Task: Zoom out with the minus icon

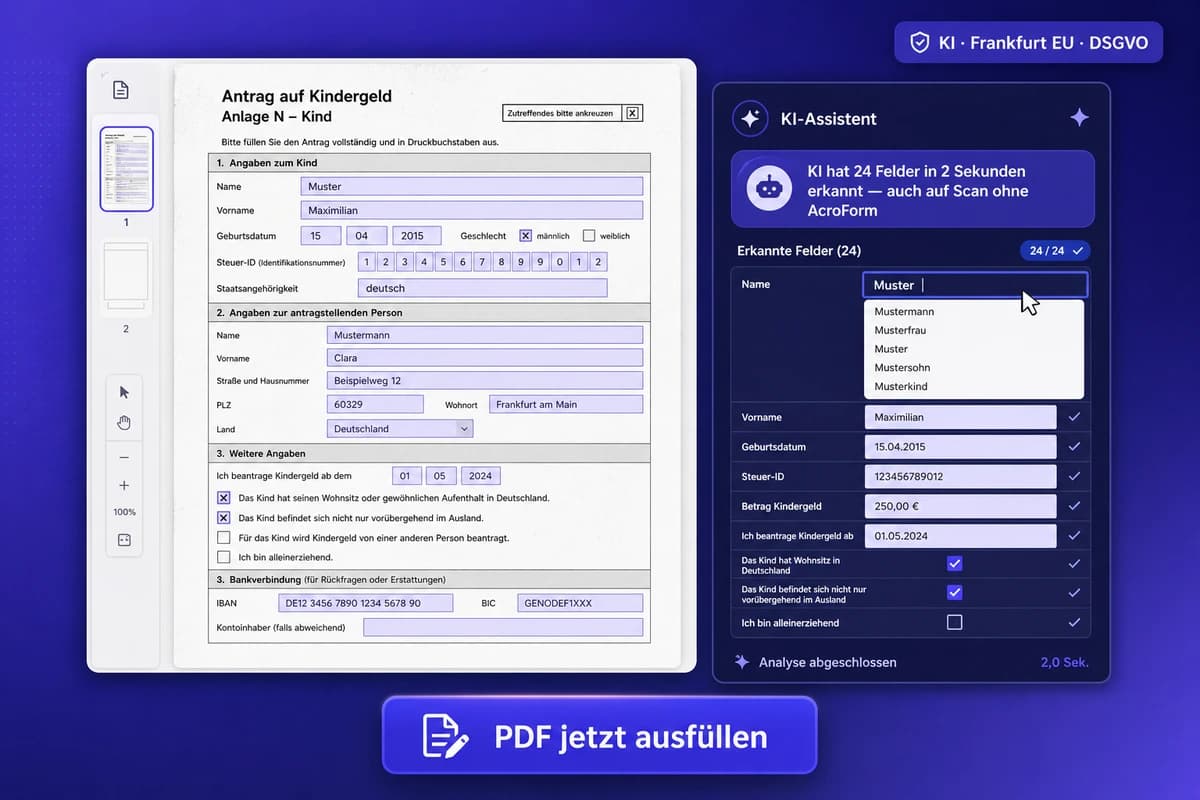Action: click(124, 457)
